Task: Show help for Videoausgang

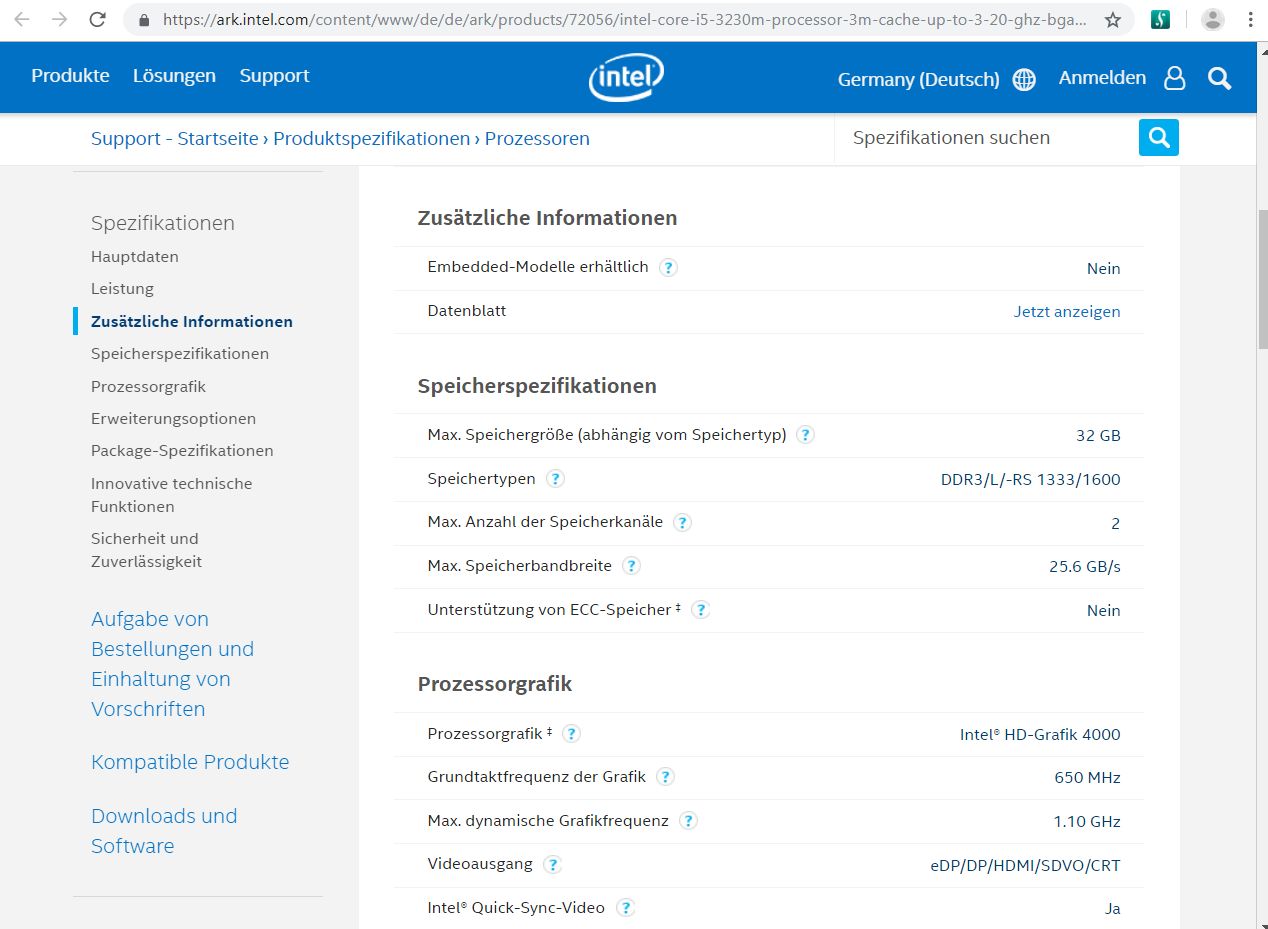Action: [x=552, y=864]
